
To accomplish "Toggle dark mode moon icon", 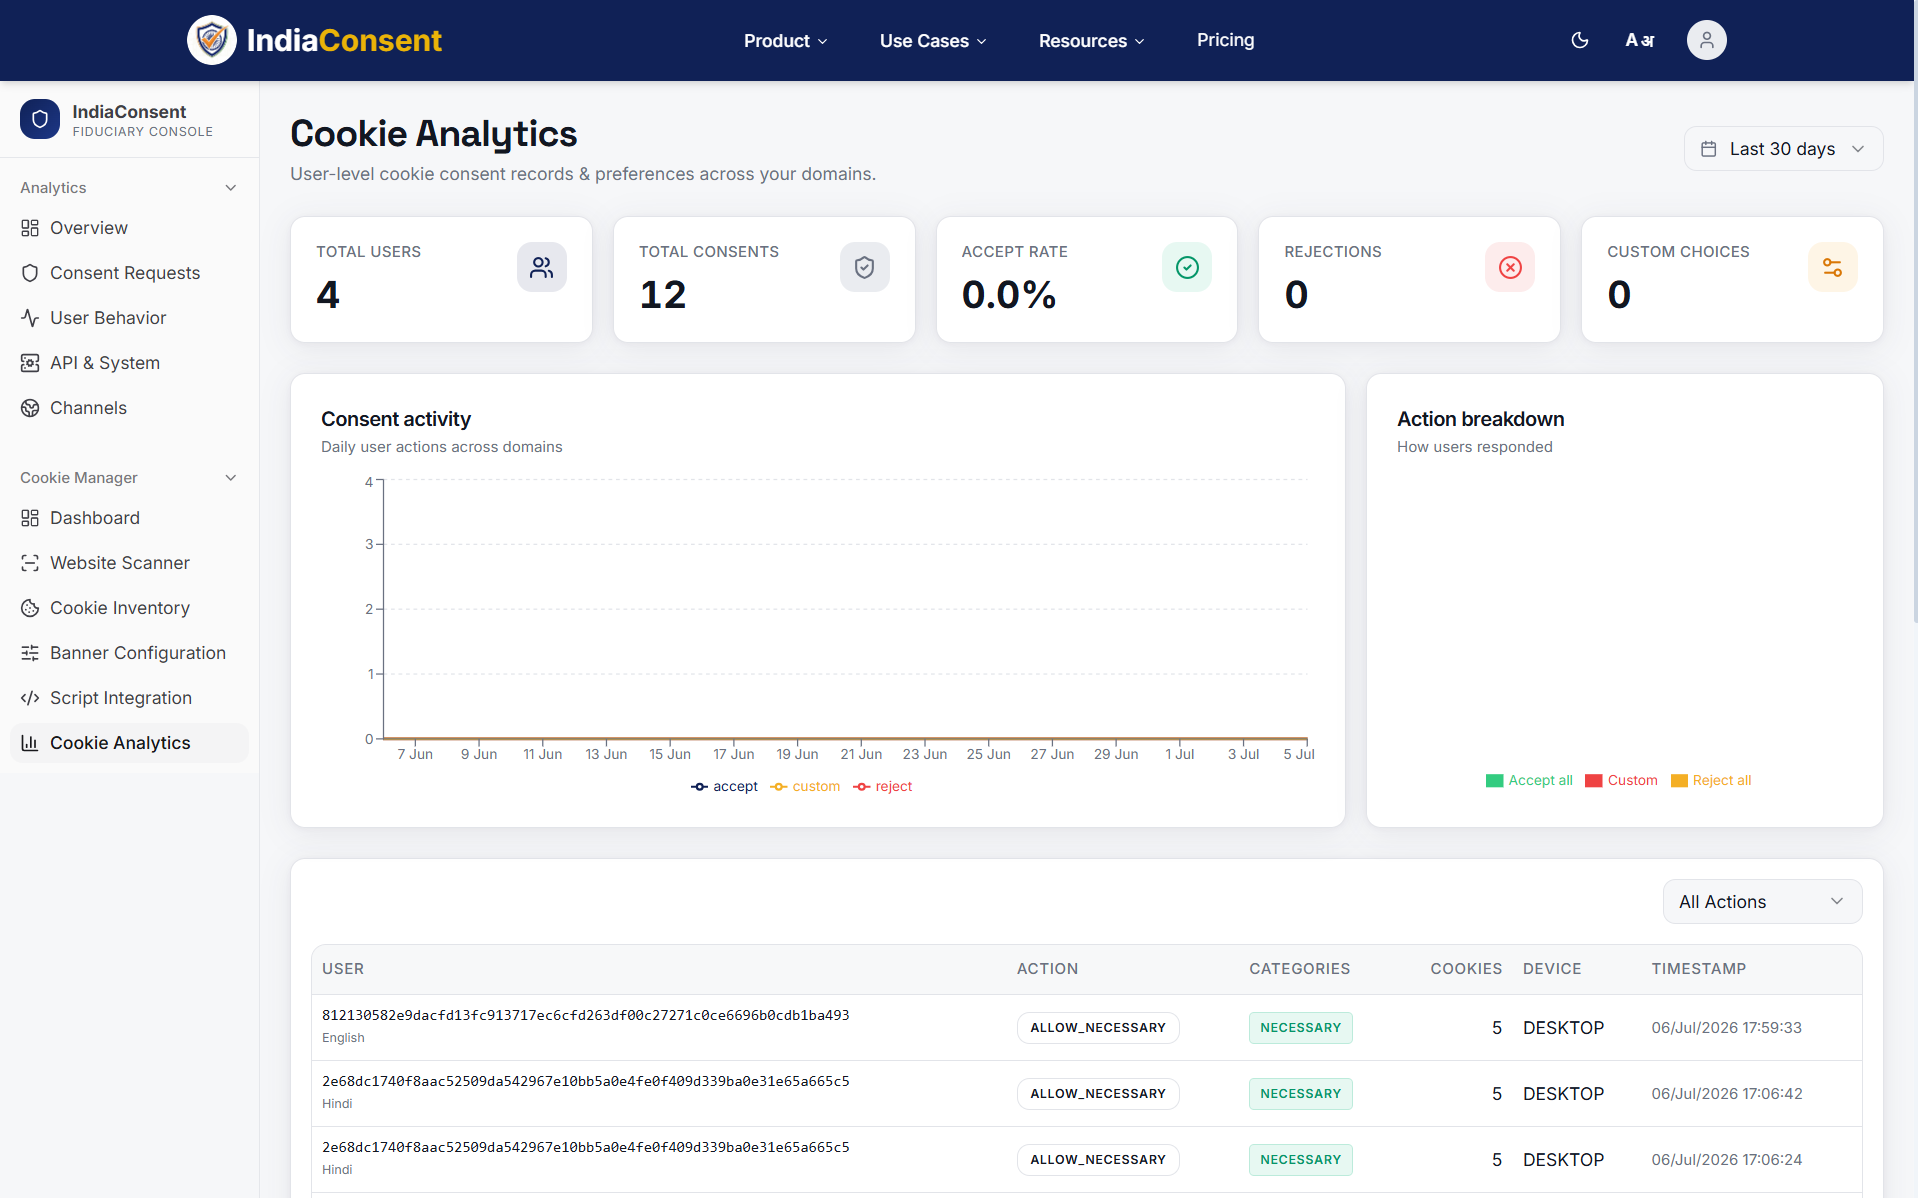I will pyautogui.click(x=1580, y=40).
